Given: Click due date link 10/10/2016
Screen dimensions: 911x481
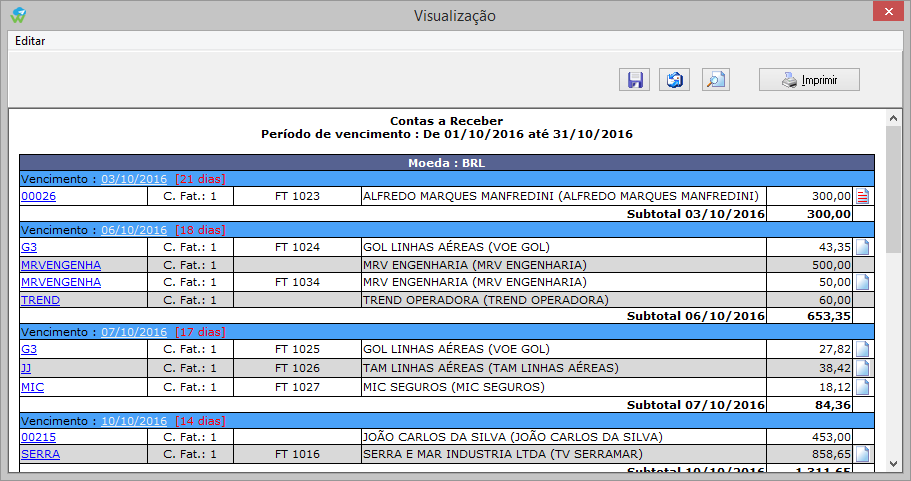Looking at the screenshot, I should 134,421.
